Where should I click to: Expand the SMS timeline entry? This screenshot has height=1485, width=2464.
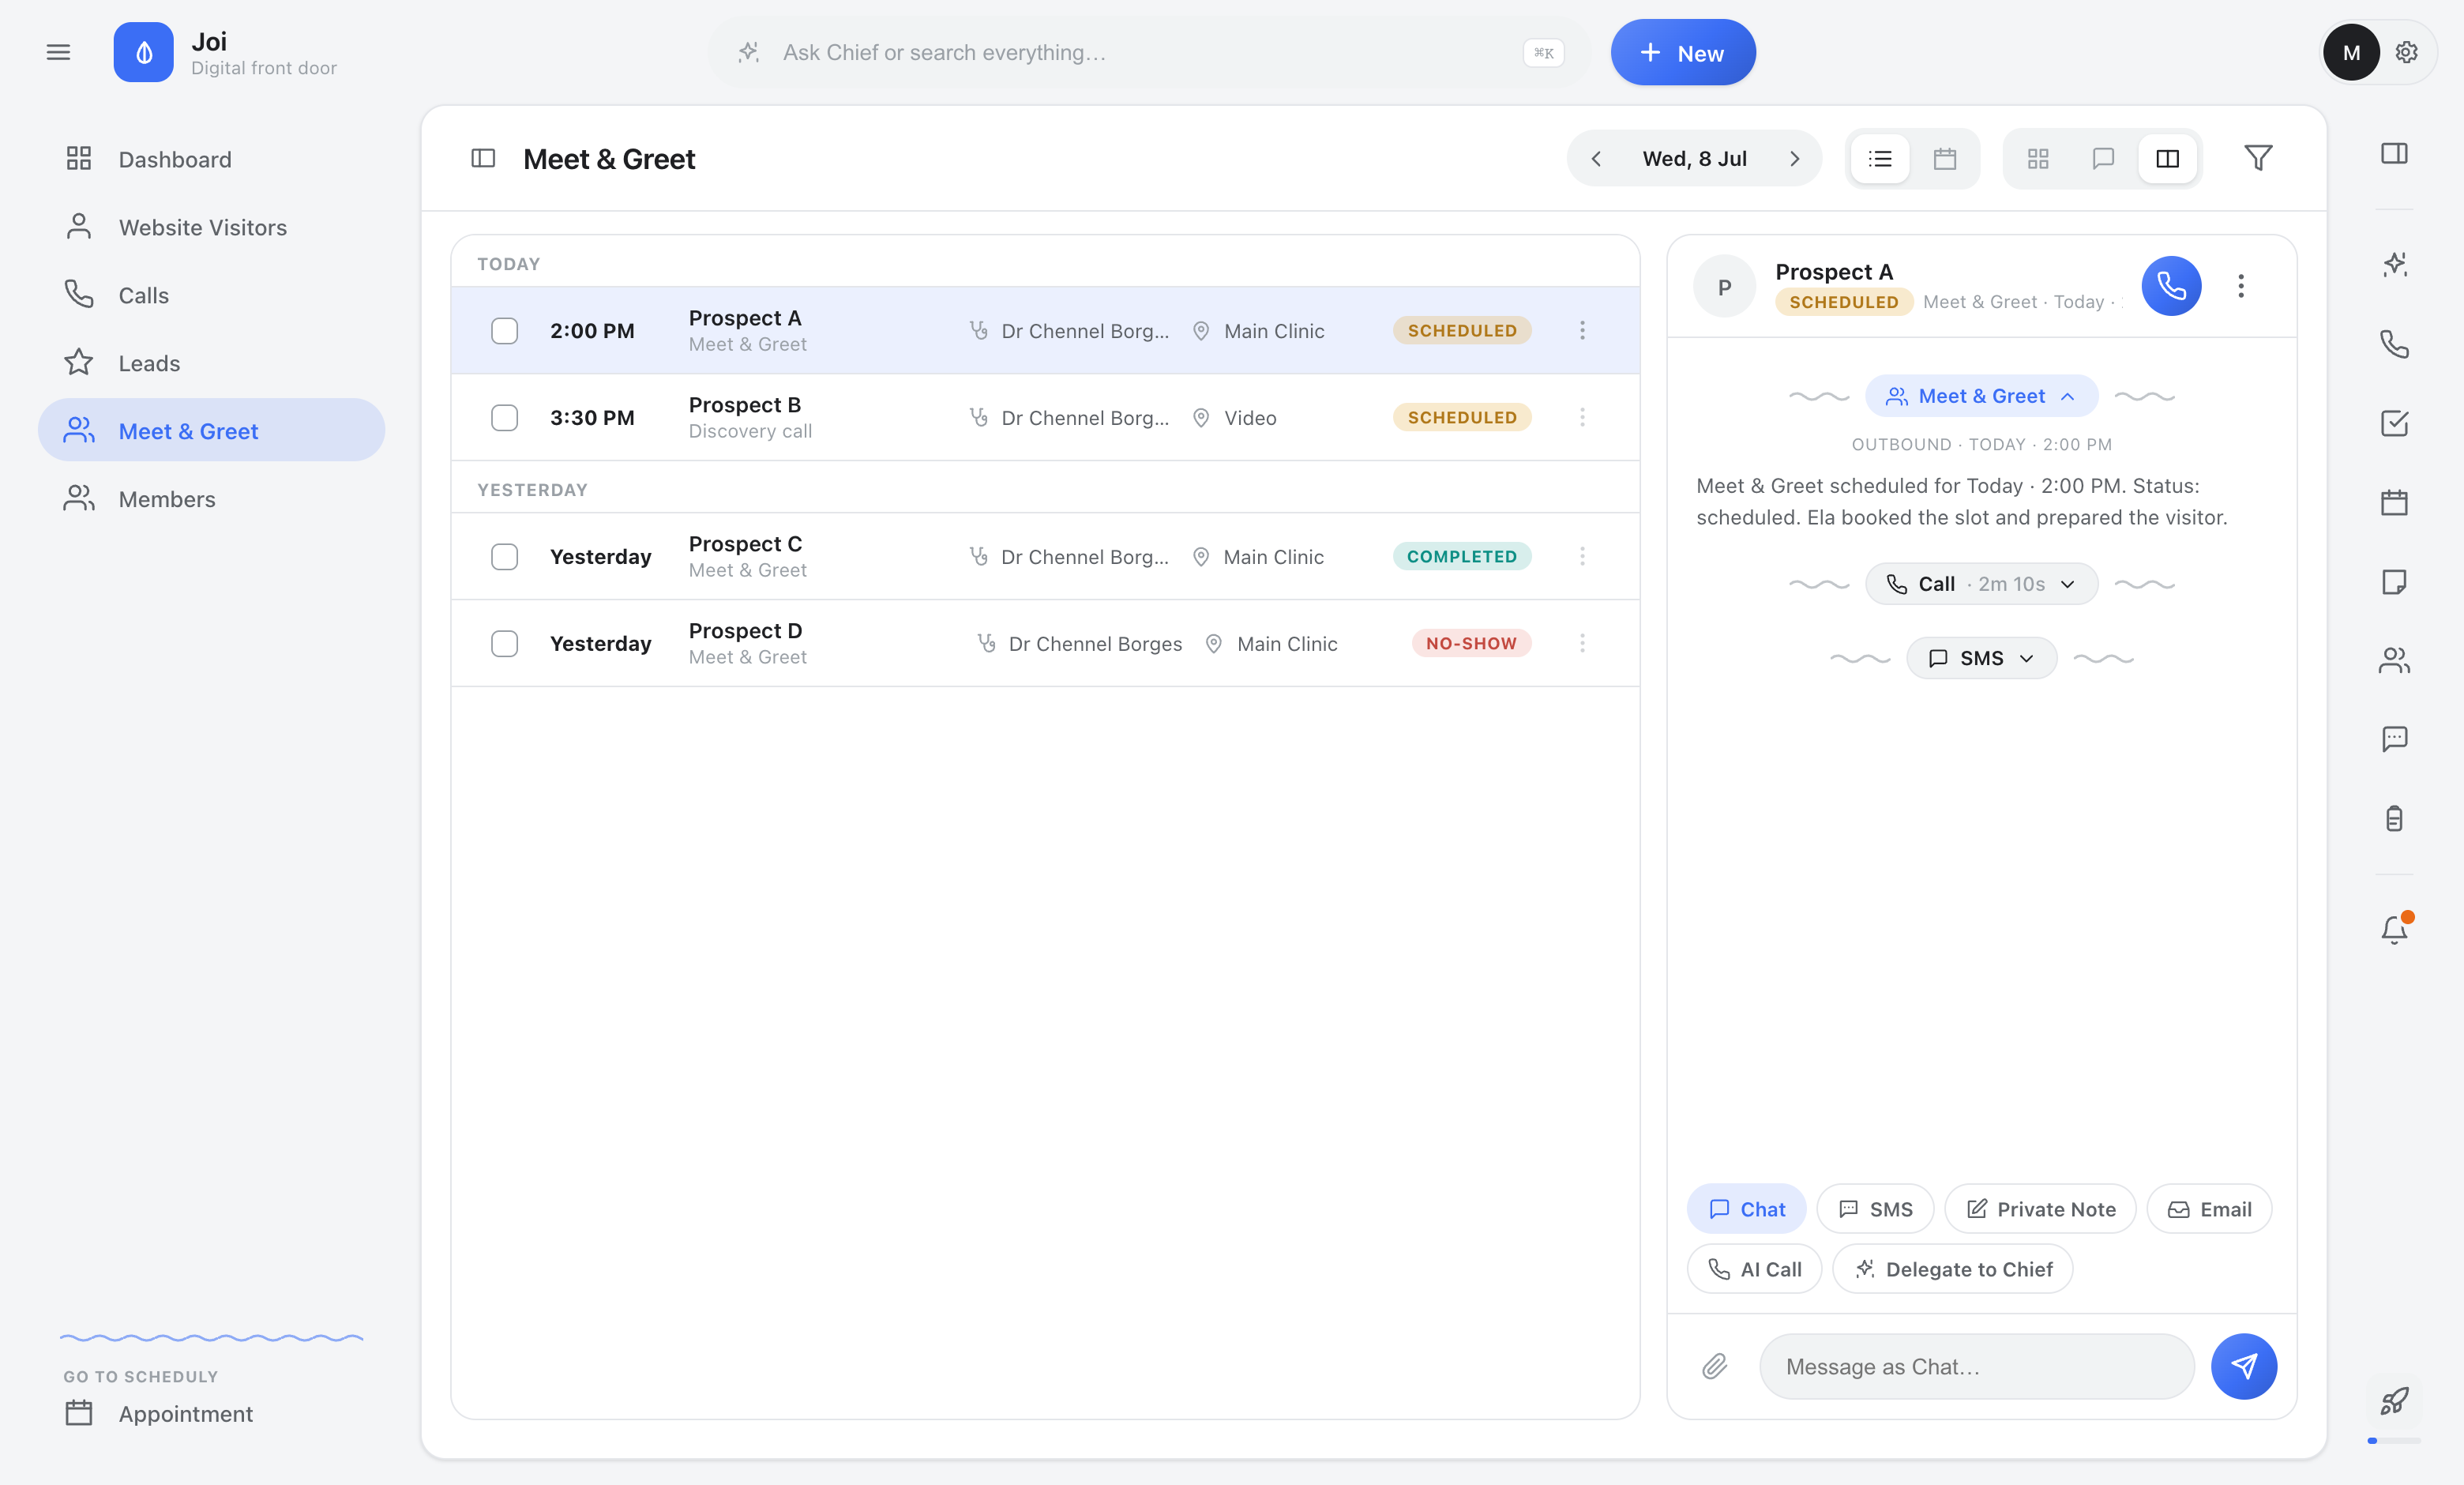(x=1981, y=658)
